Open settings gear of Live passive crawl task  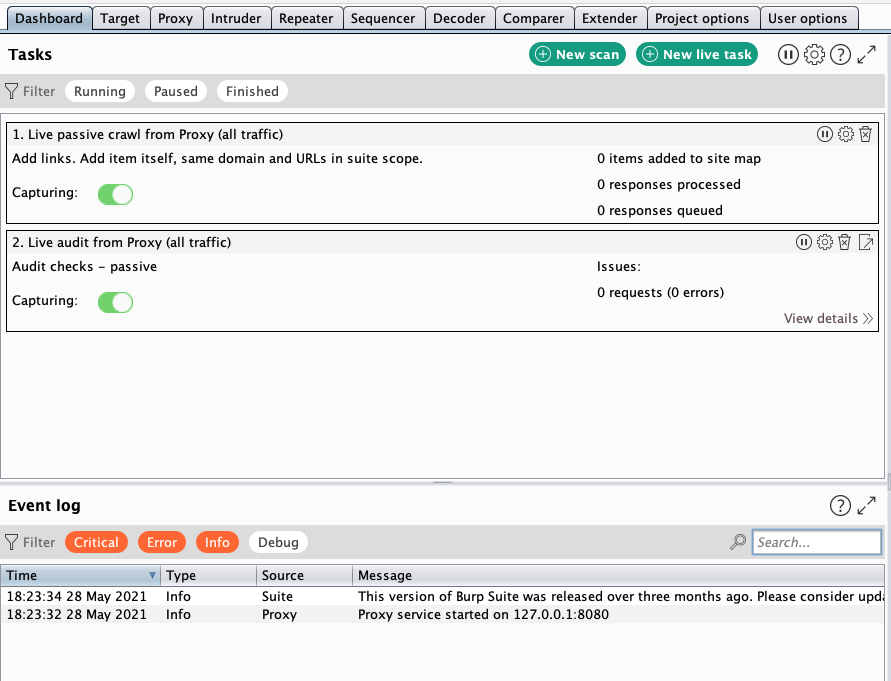[x=846, y=134]
